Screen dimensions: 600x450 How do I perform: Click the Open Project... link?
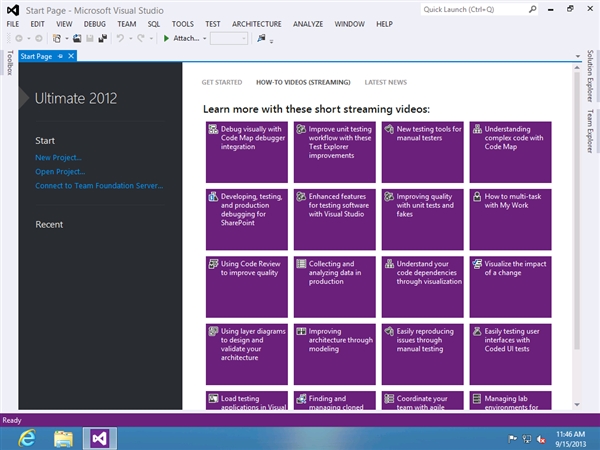[60, 172]
